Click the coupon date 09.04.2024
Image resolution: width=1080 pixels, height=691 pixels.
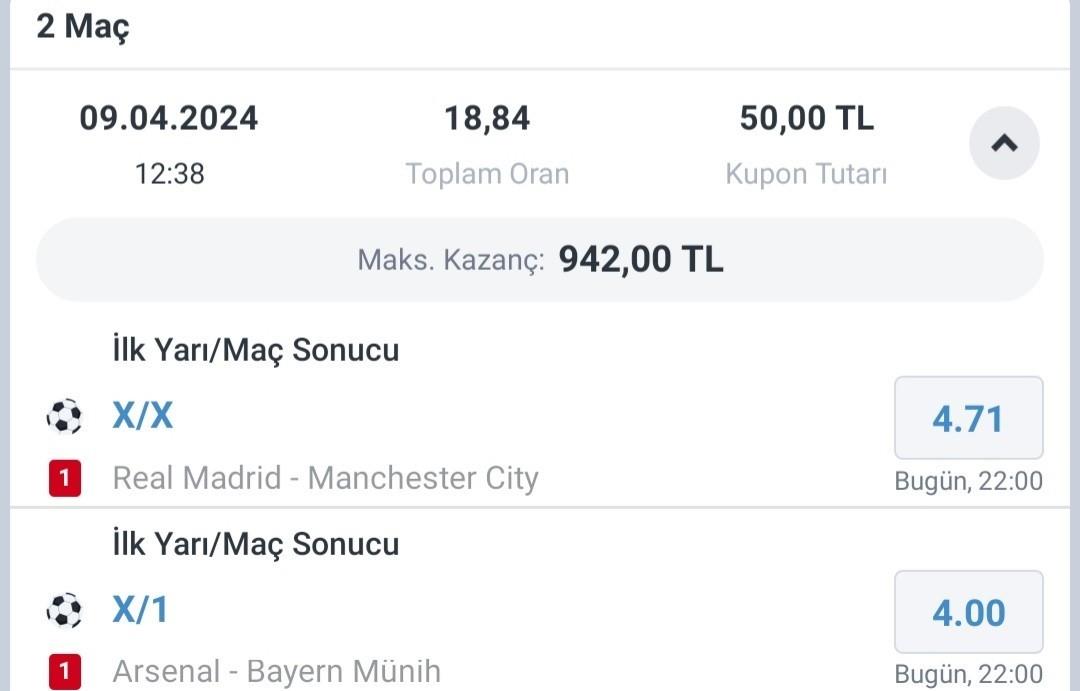click(x=169, y=119)
